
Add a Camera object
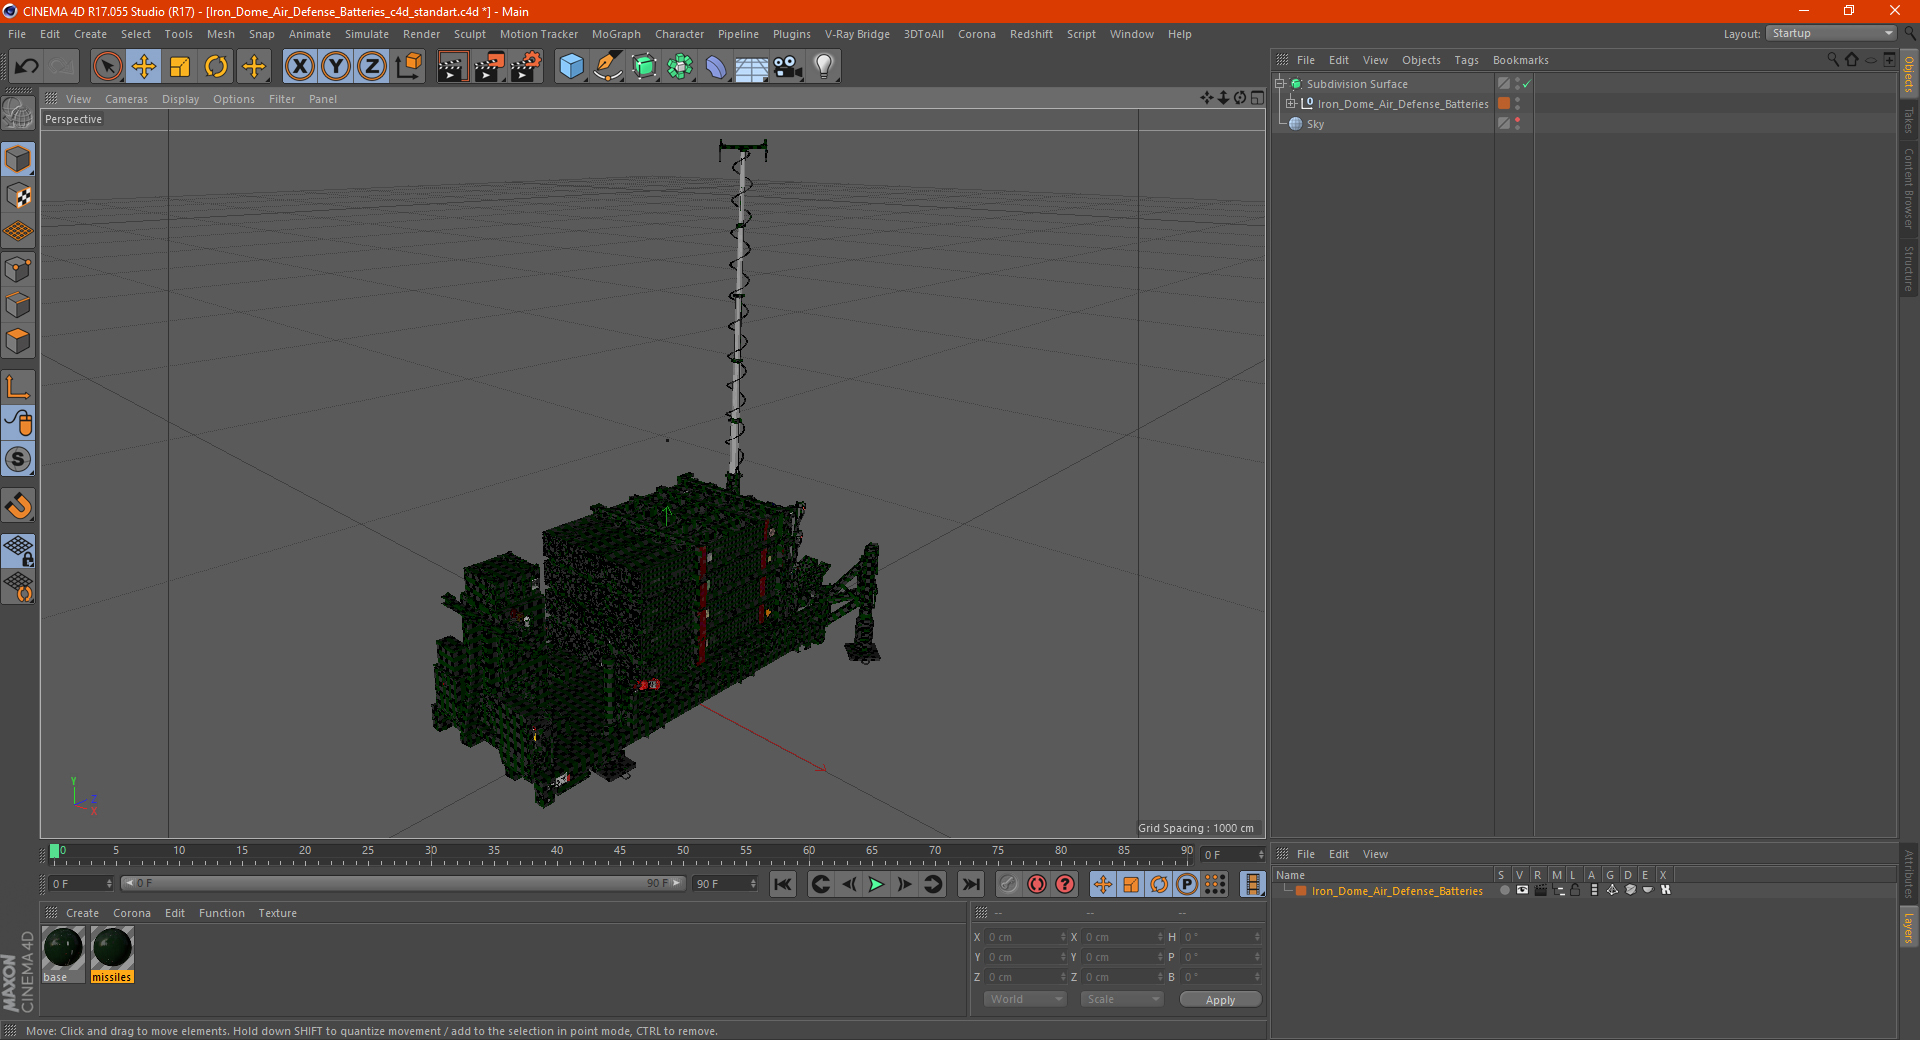(x=788, y=67)
